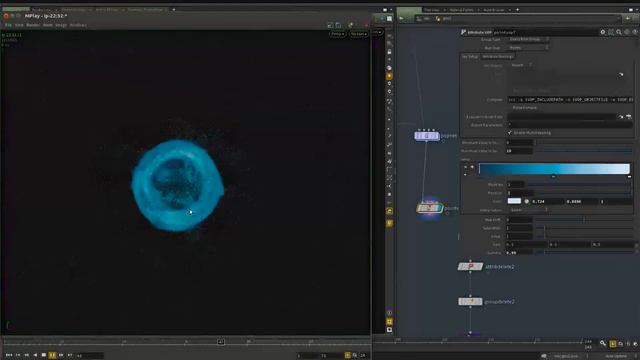The image size is (640, 360).
Task: Click the Force Compile button
Action: tap(525, 108)
